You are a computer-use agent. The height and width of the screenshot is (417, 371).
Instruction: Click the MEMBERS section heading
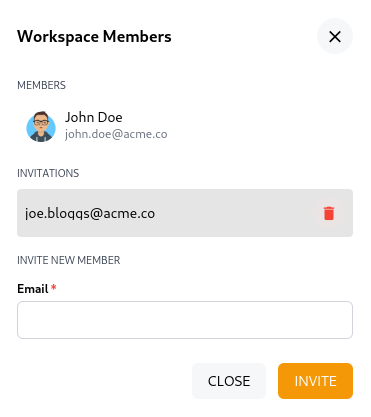pyautogui.click(x=41, y=85)
